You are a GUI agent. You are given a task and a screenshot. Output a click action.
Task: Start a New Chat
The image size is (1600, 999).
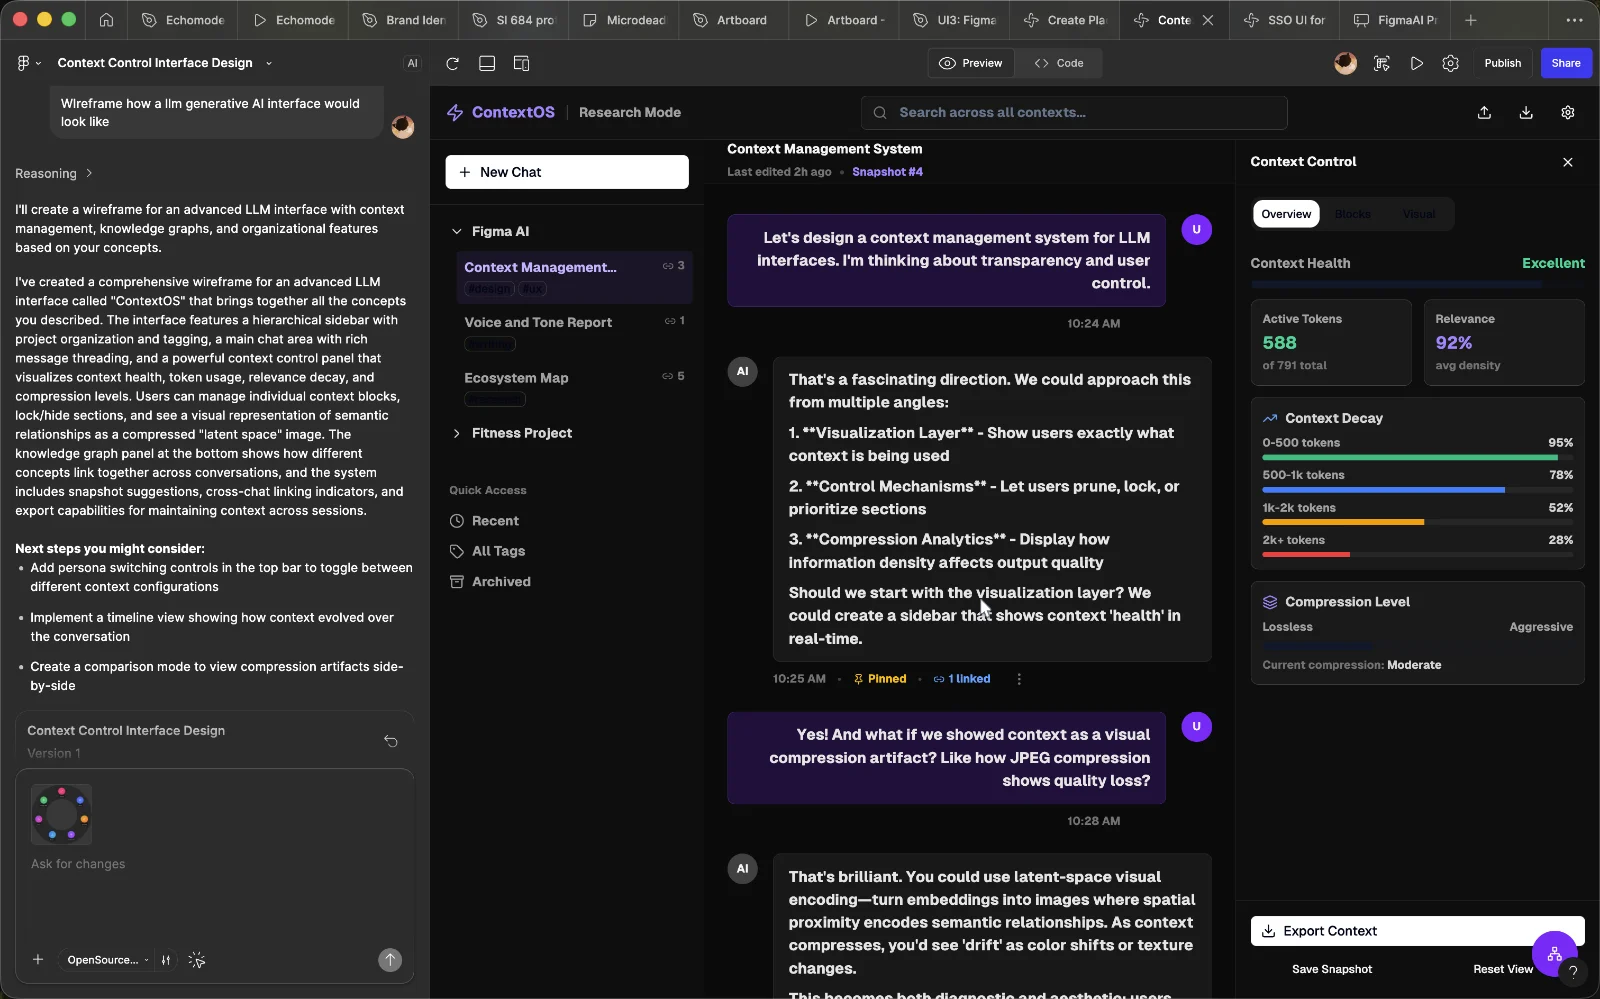point(567,172)
